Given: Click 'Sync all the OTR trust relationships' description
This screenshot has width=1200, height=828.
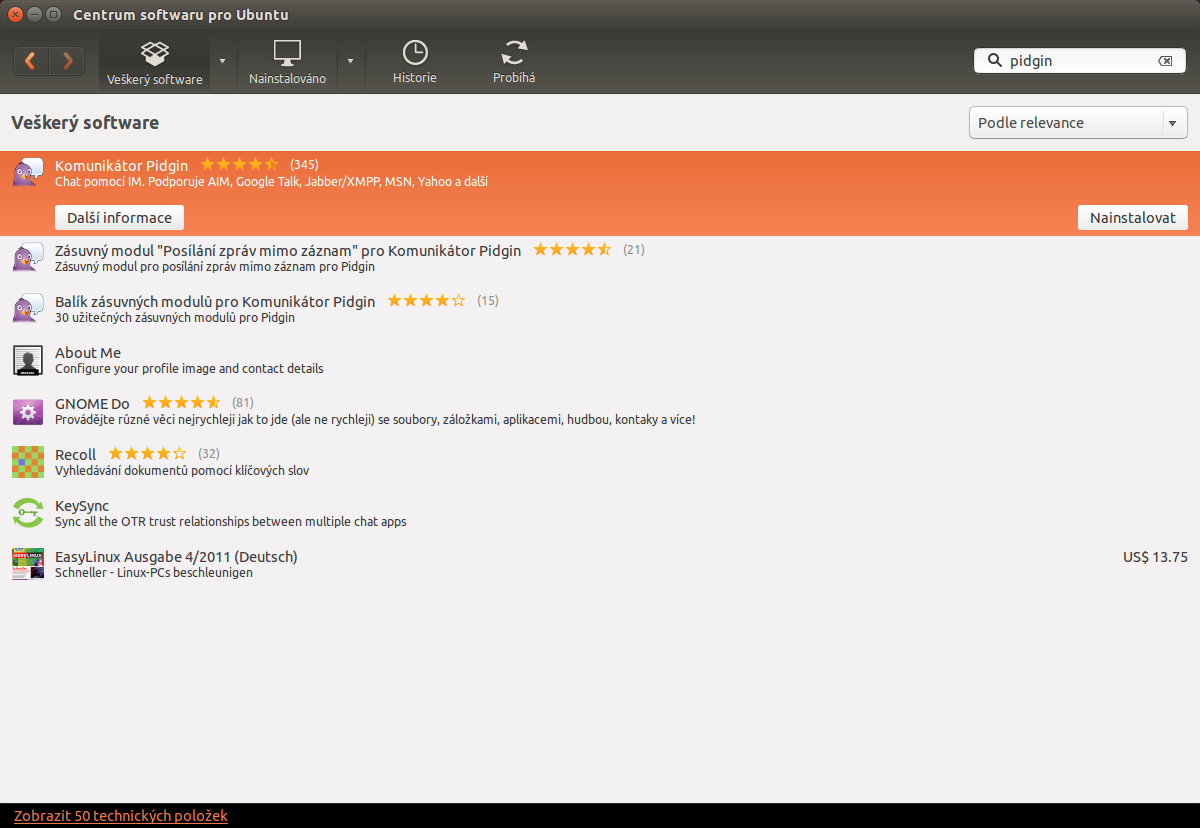Looking at the screenshot, I should 231,522.
